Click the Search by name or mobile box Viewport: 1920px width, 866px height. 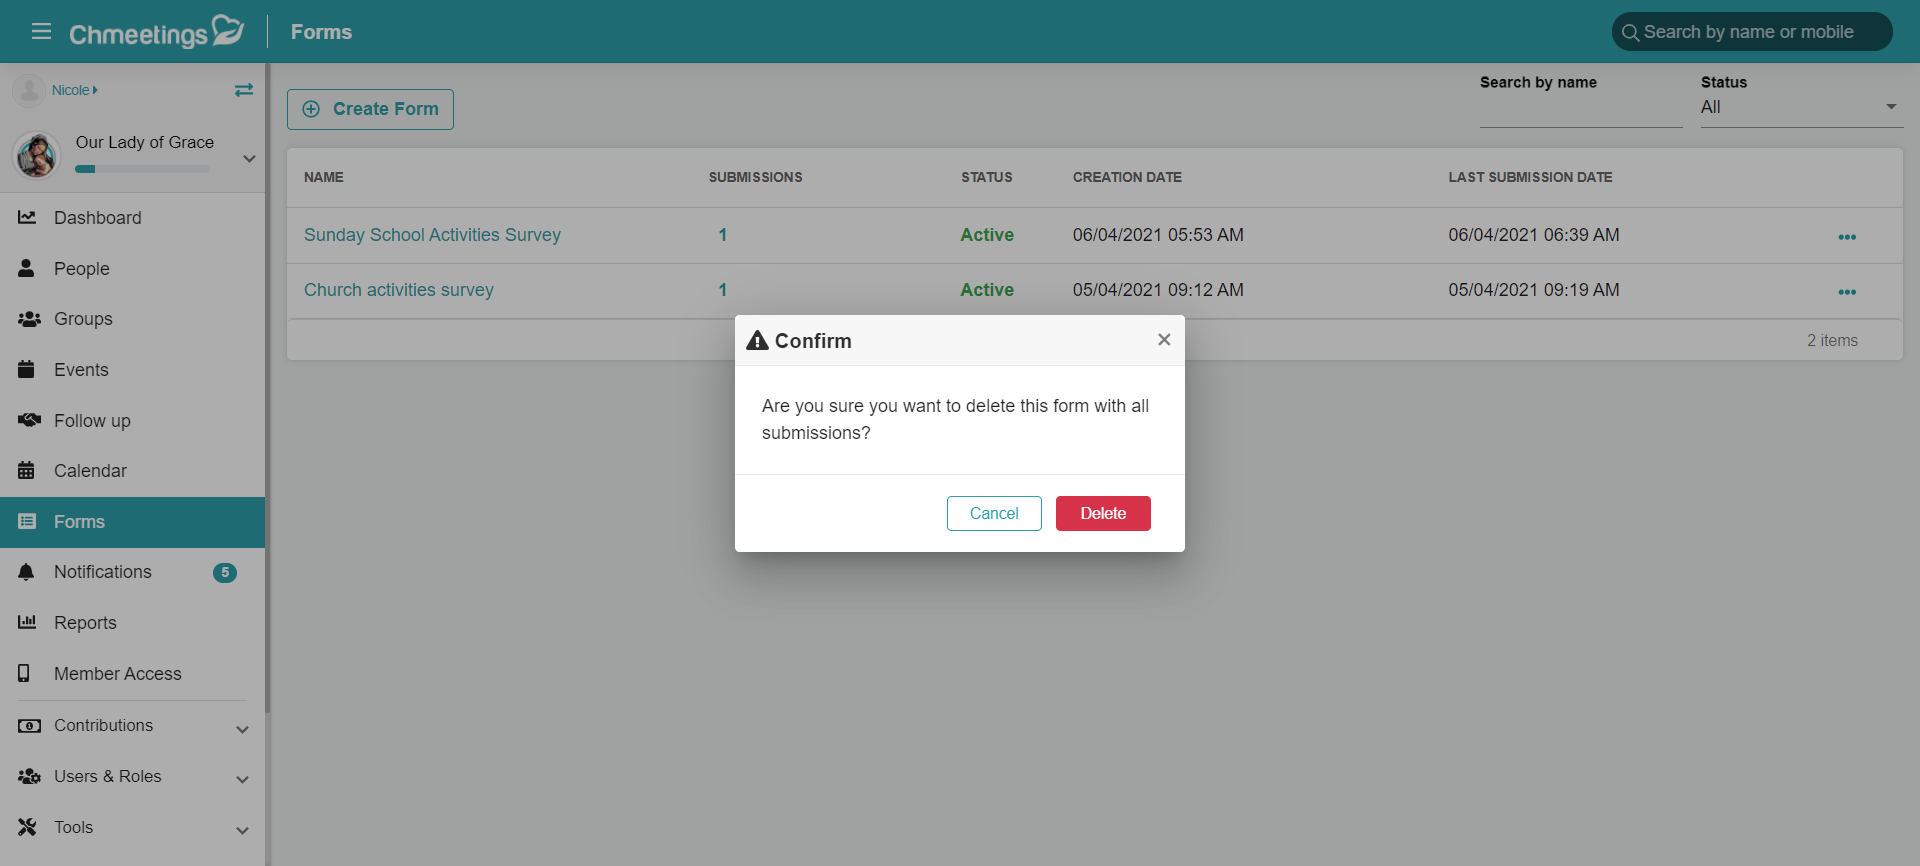(1752, 32)
